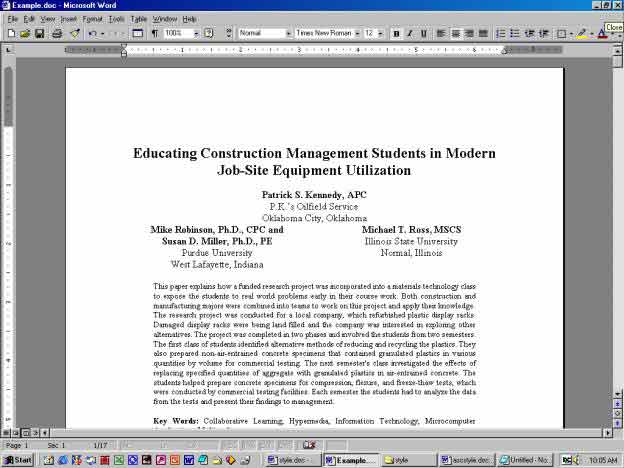
Task: Switch to style.doc taskbar button
Action: pyautogui.click(x=292, y=460)
